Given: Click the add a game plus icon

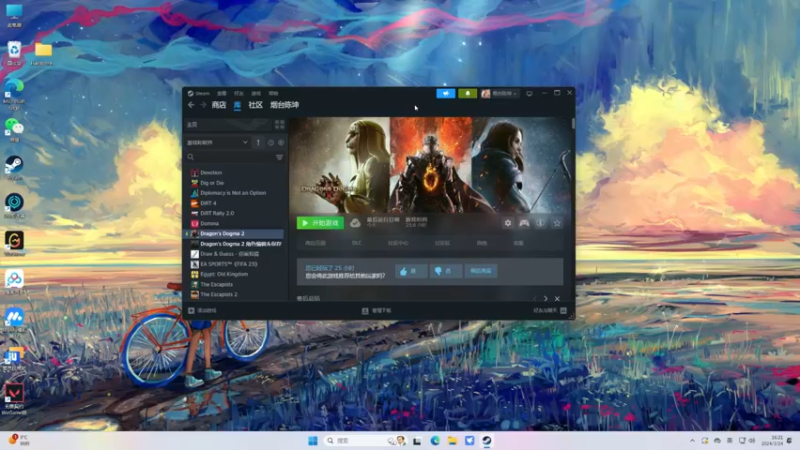Looking at the screenshot, I should tap(191, 310).
